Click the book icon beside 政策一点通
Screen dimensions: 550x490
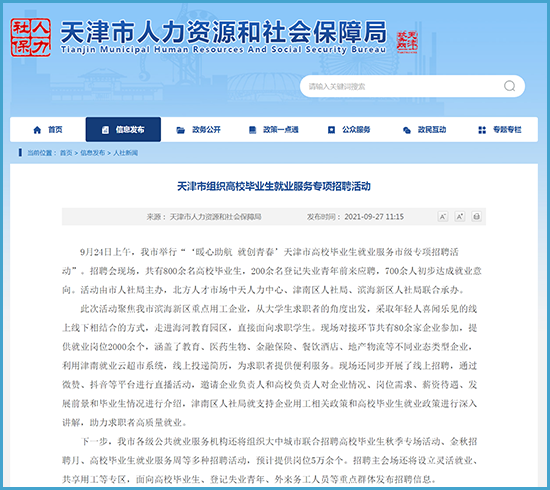click(252, 130)
